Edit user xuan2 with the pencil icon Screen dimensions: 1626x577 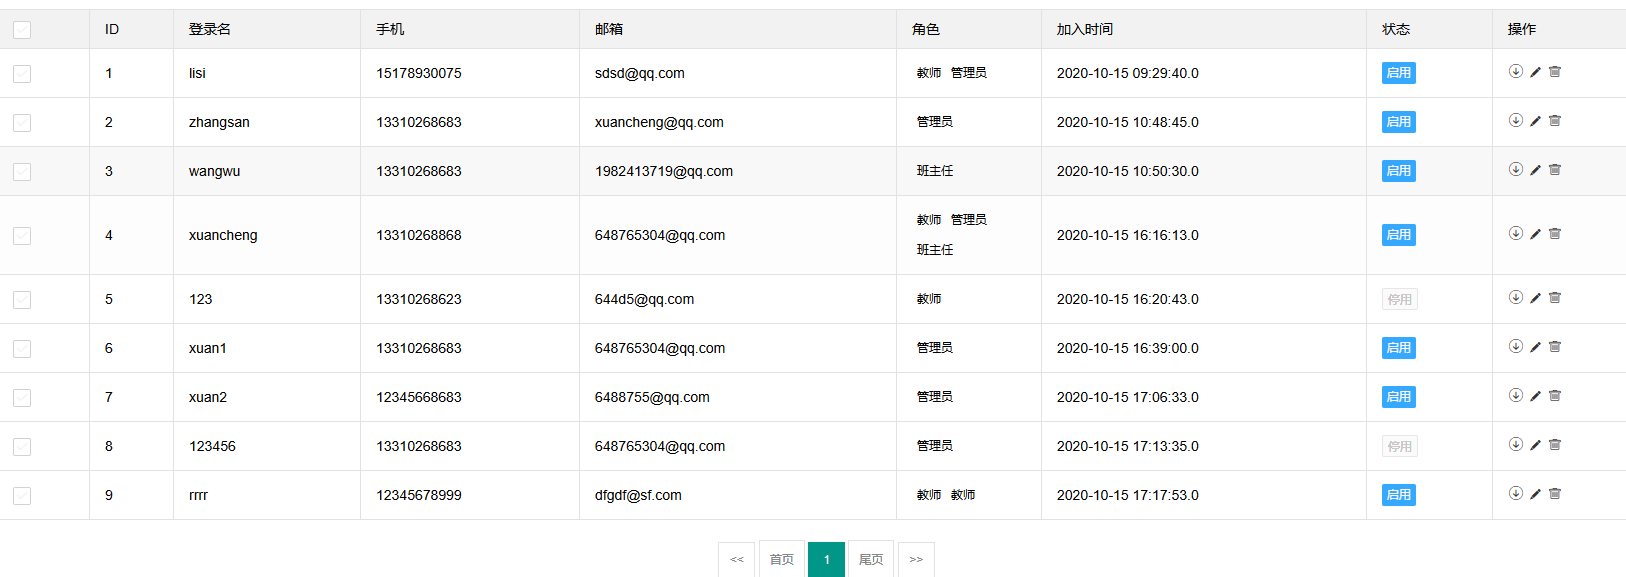tap(1535, 396)
